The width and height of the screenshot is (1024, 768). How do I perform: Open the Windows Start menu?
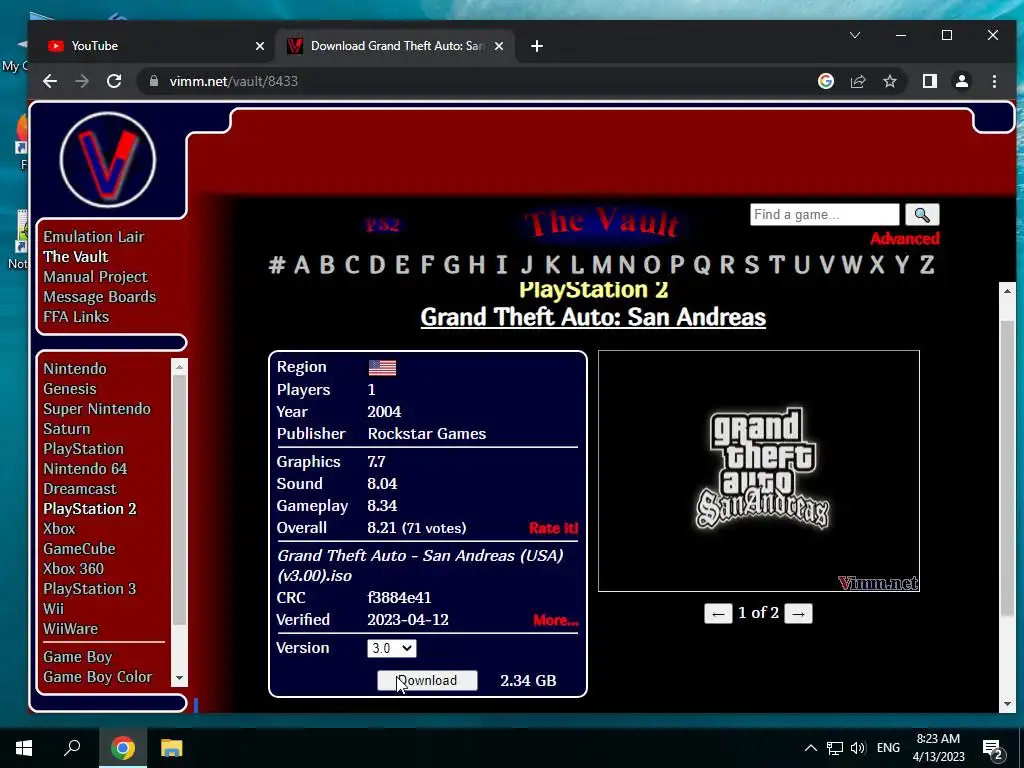24,748
